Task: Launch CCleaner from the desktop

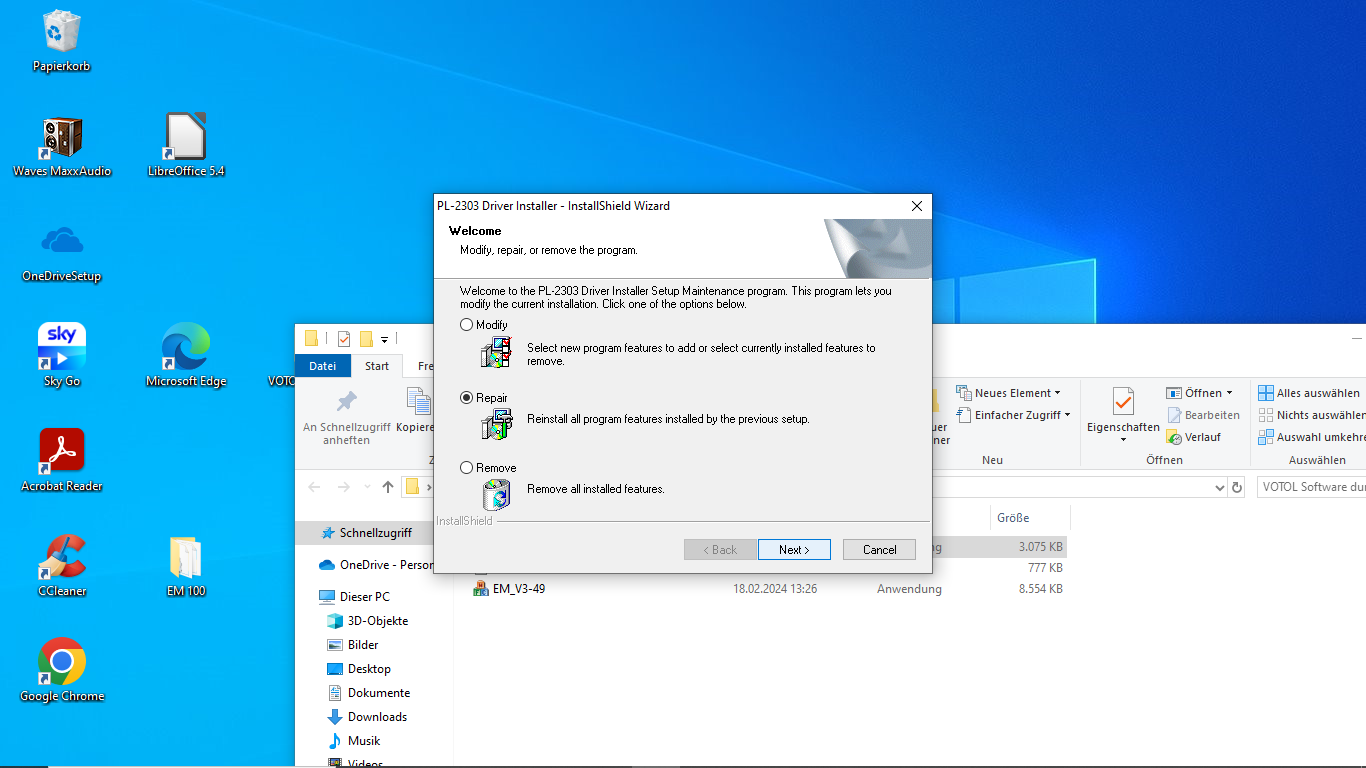Action: [61, 558]
